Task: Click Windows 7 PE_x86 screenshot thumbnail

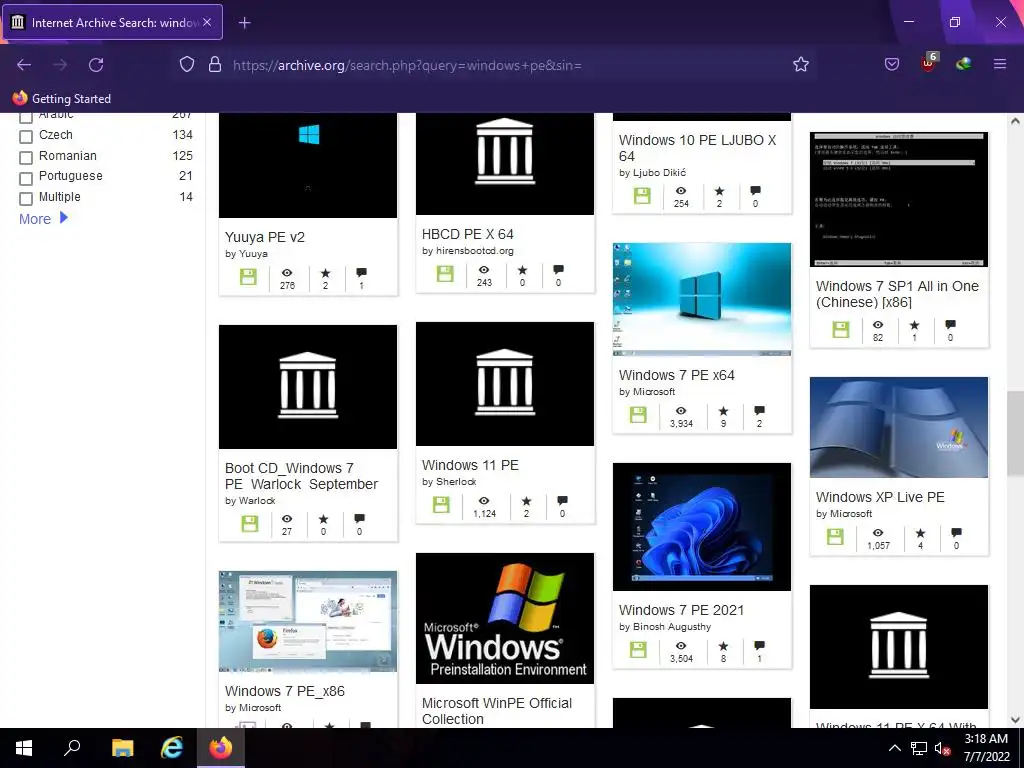Action: pyautogui.click(x=308, y=622)
